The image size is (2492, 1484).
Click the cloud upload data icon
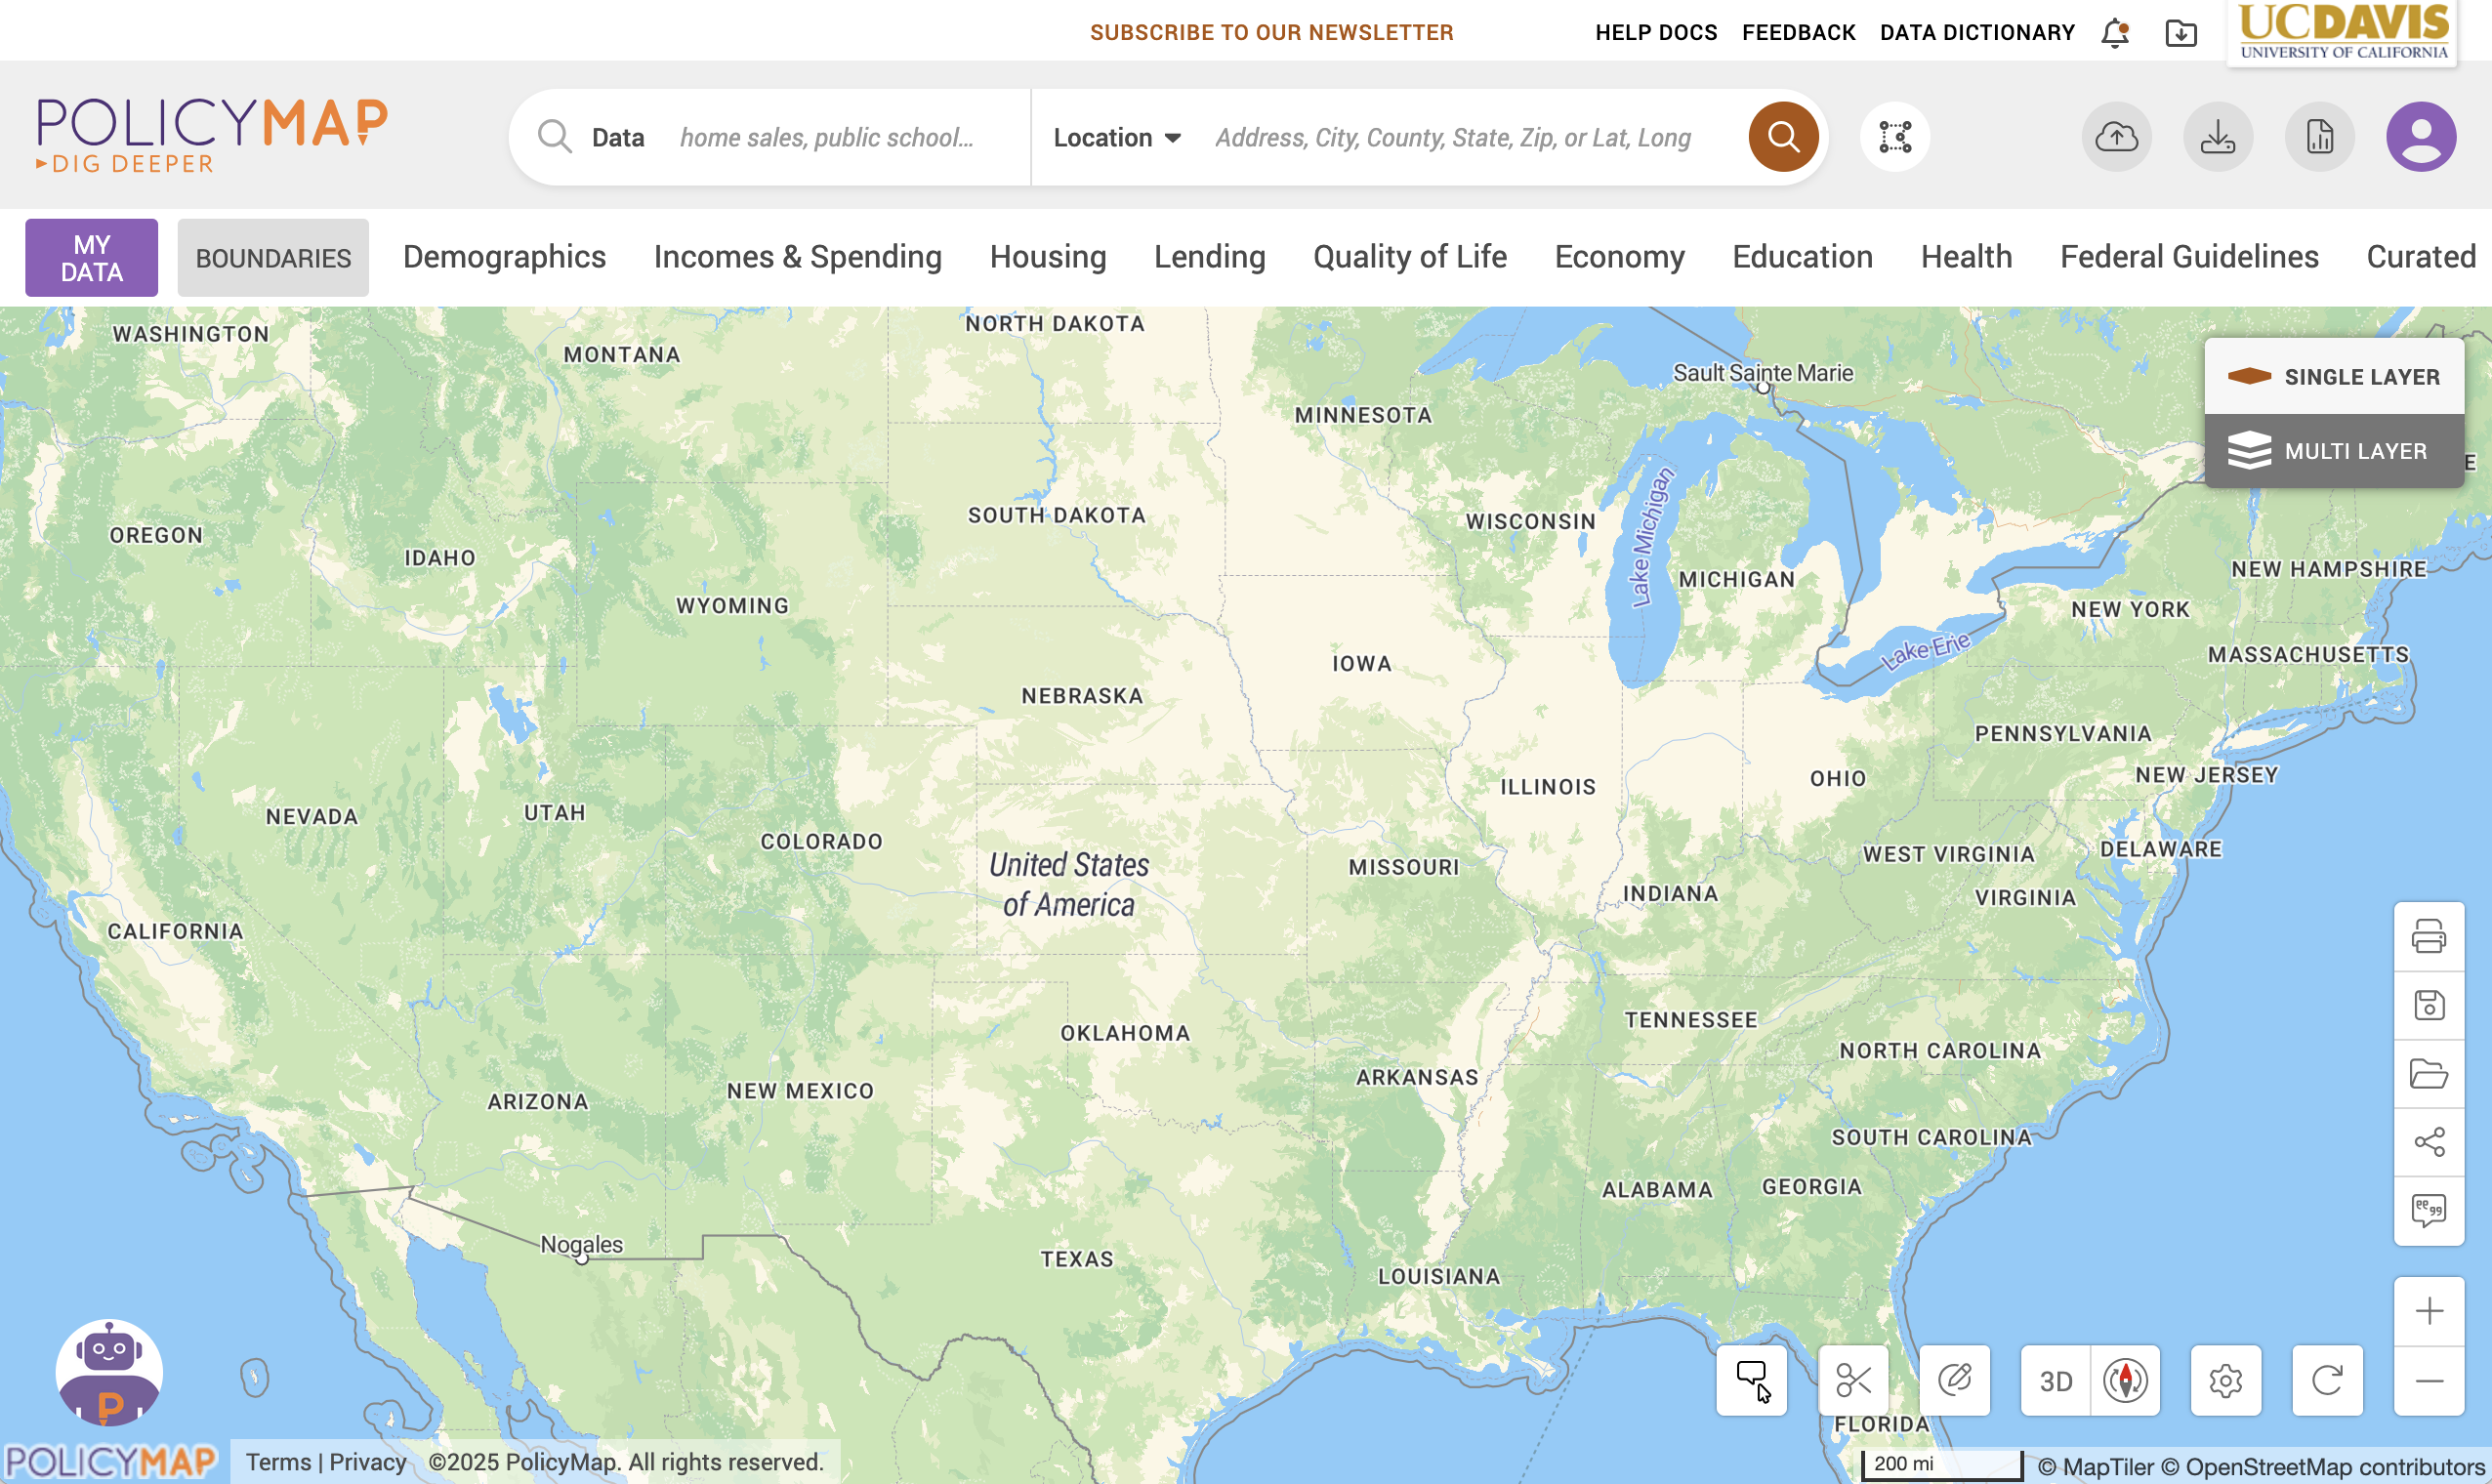[x=2117, y=137]
